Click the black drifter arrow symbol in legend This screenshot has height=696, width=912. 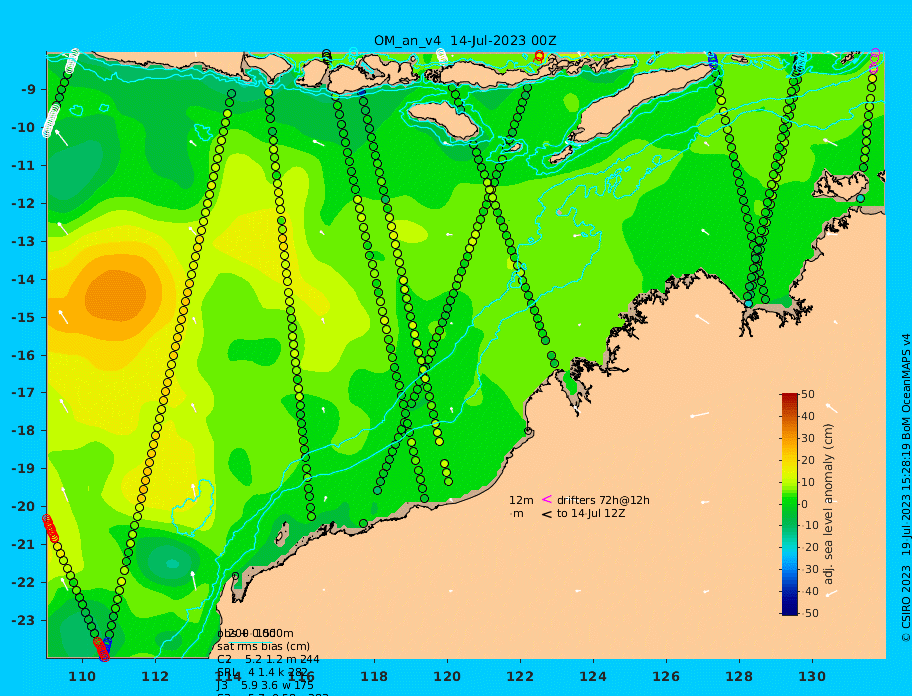547,514
